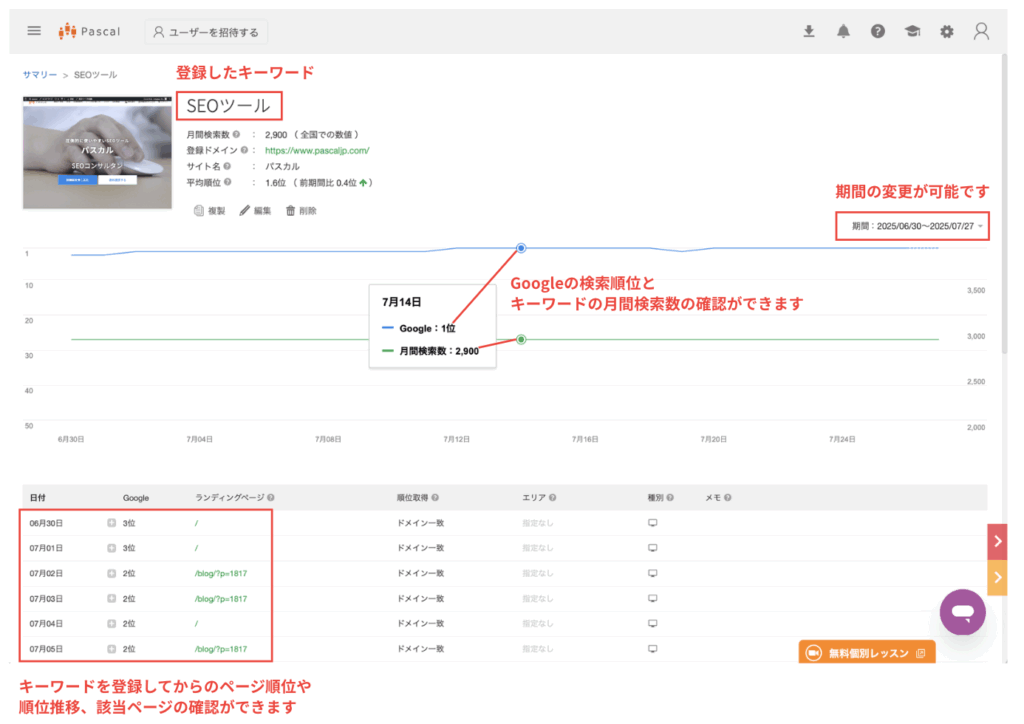Expand the orange chevron side panel

click(997, 577)
